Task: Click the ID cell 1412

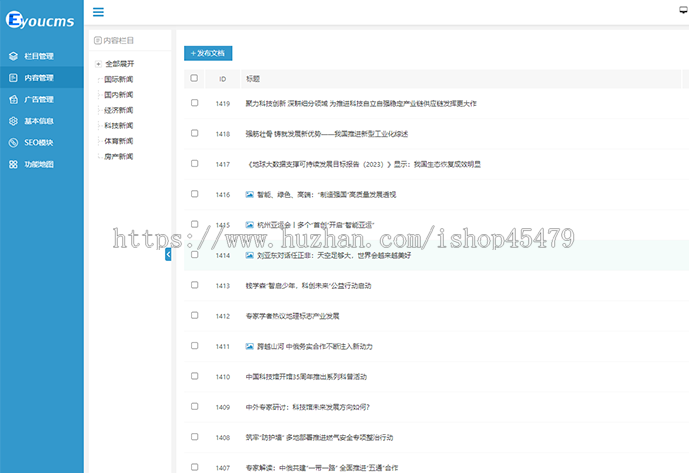Action: 223,316
